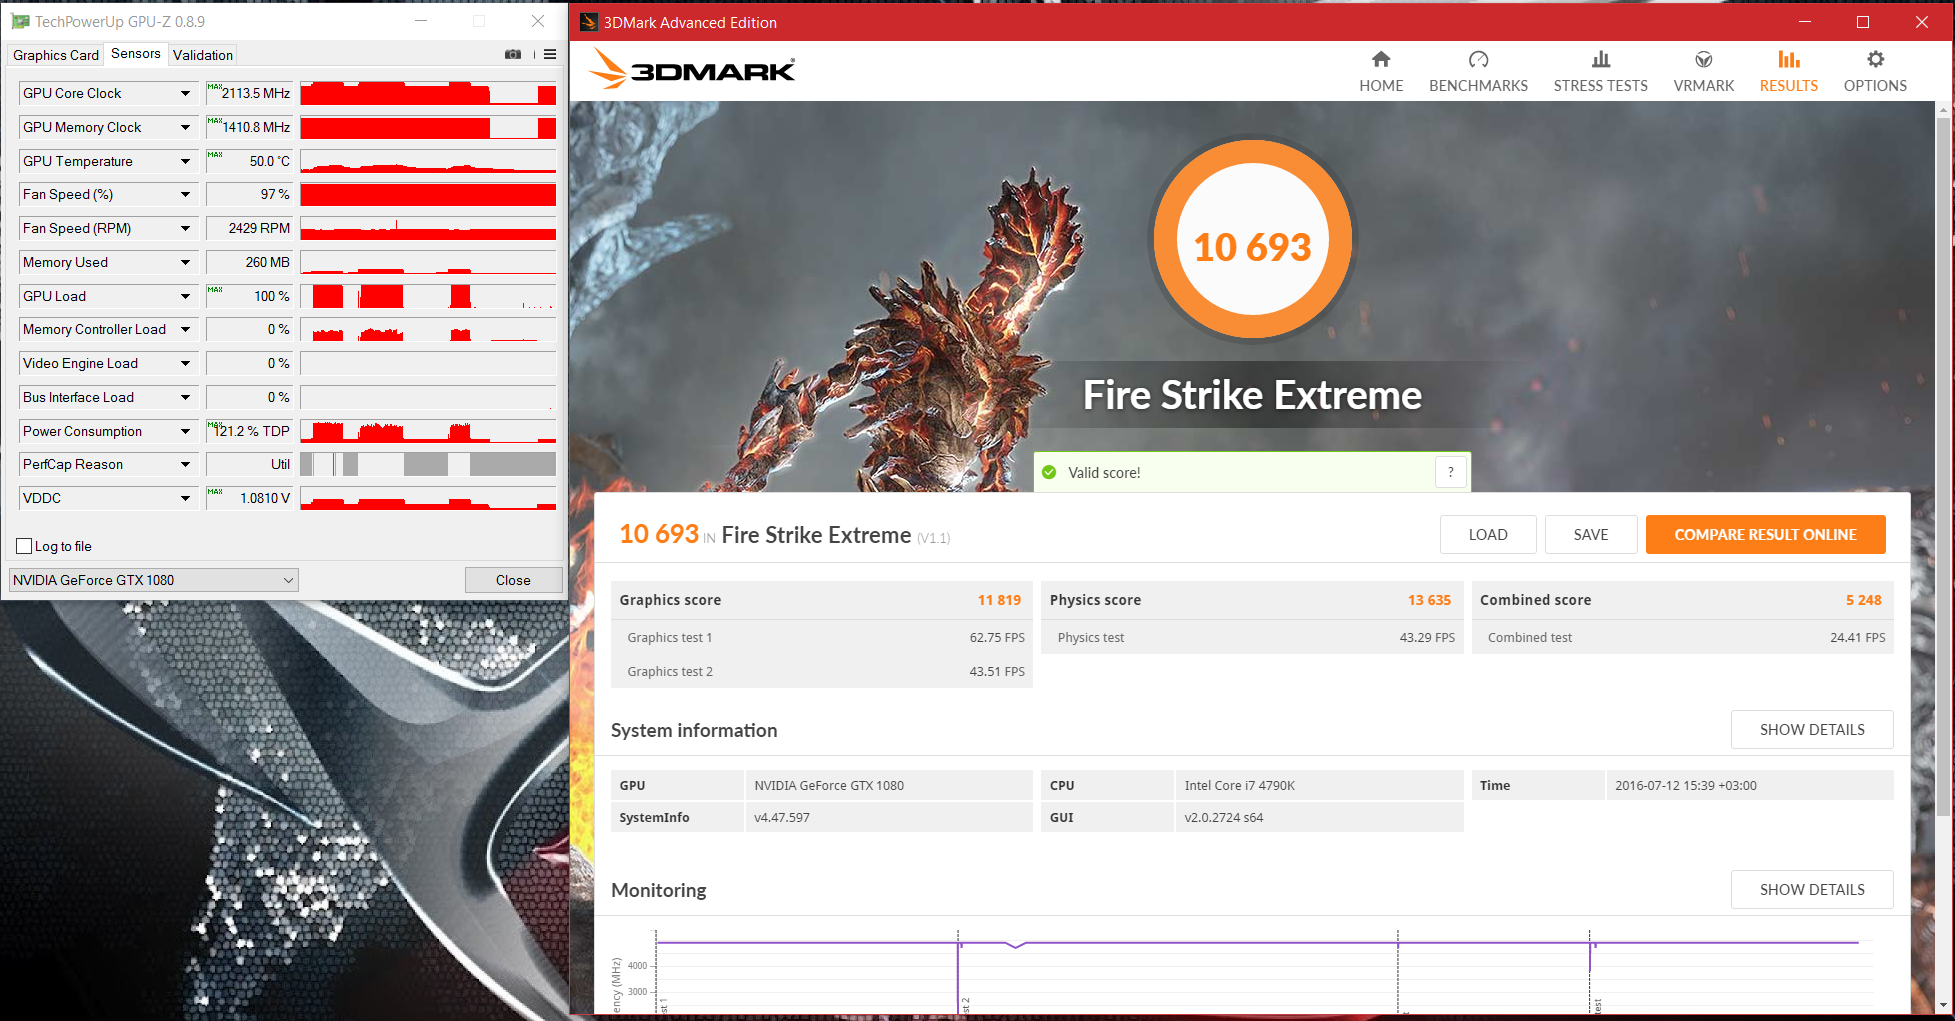Go to Home via the house icon
This screenshot has width=1955, height=1021.
[1381, 59]
